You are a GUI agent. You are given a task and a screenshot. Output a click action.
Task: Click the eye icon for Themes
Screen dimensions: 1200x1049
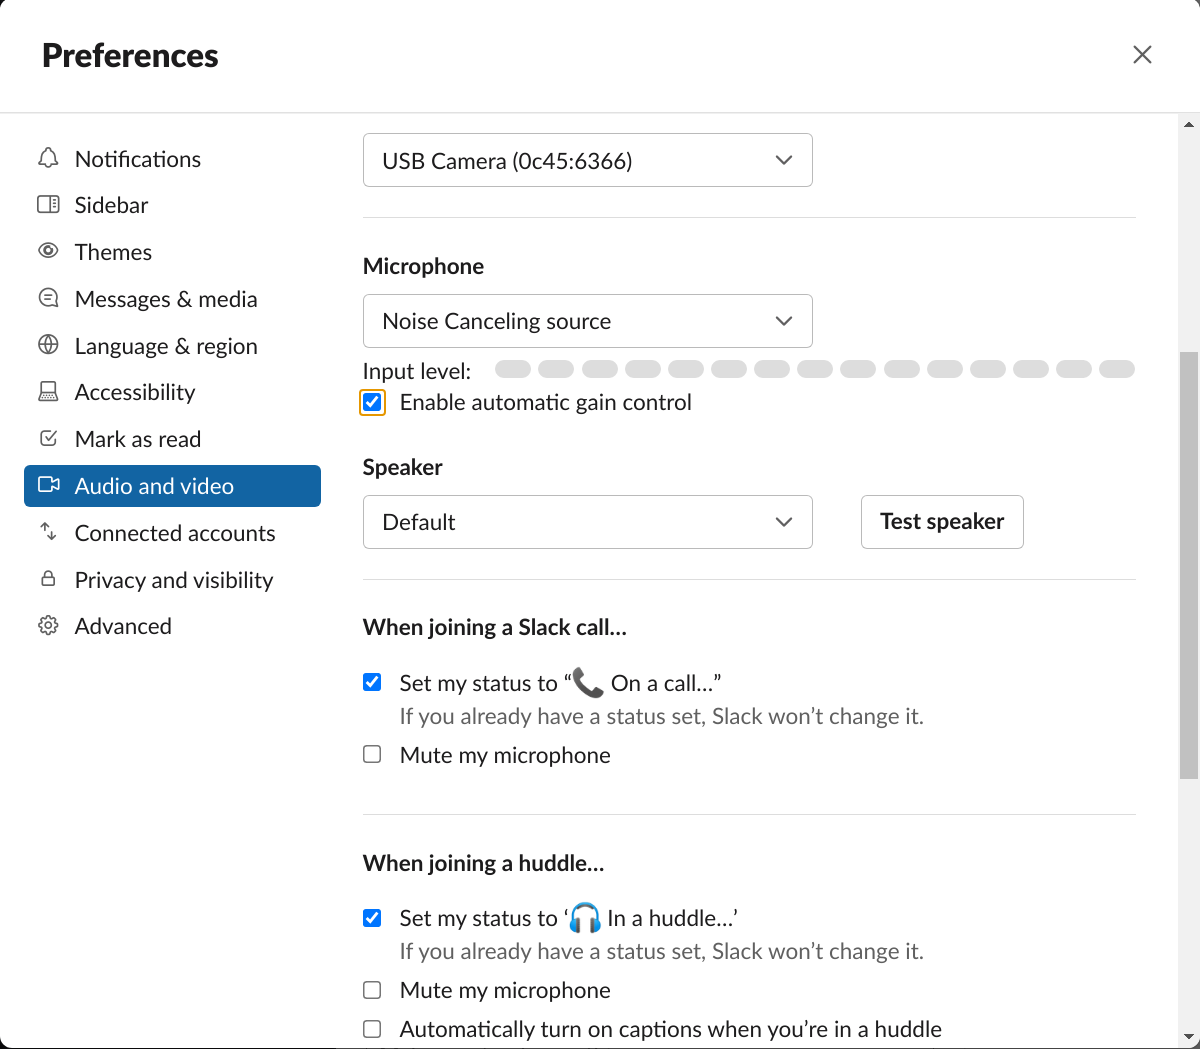48,251
